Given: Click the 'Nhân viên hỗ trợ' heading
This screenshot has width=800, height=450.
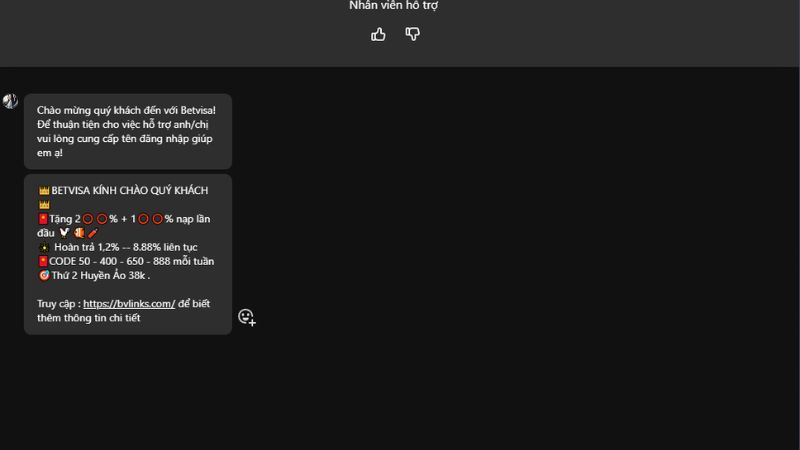Looking at the screenshot, I should click(x=393, y=6).
